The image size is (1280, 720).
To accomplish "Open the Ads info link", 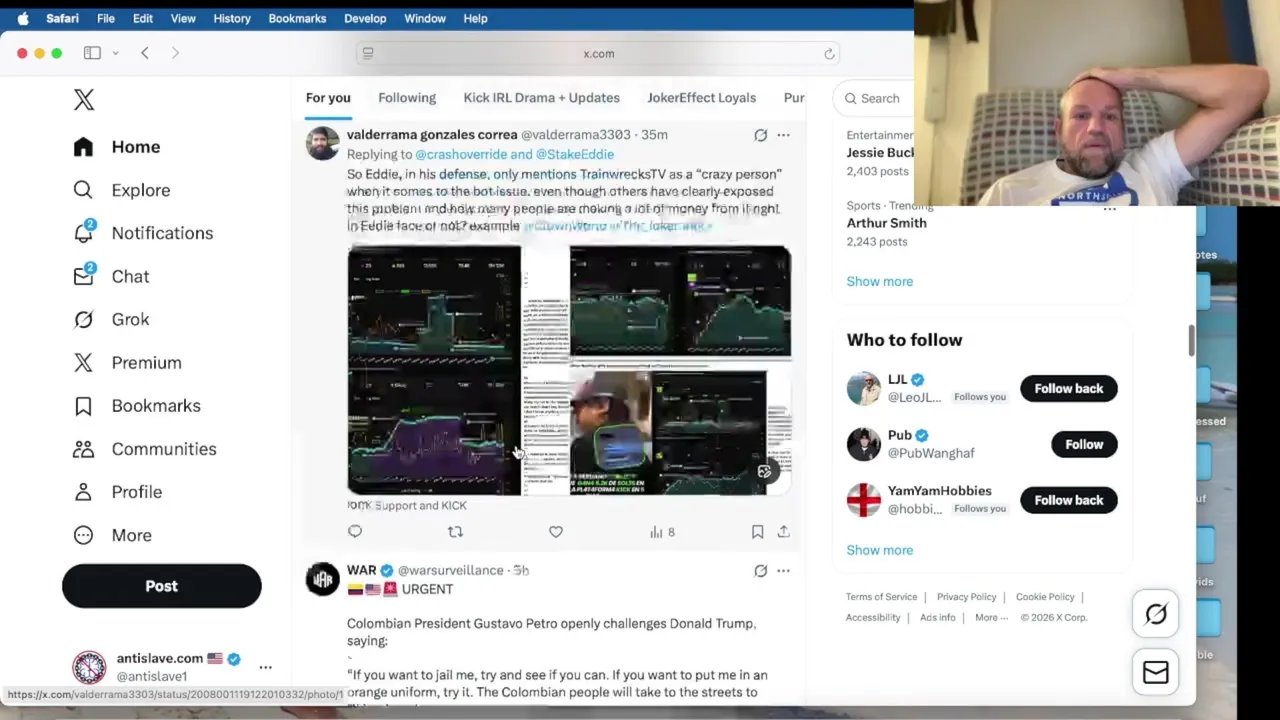I will click(x=937, y=617).
